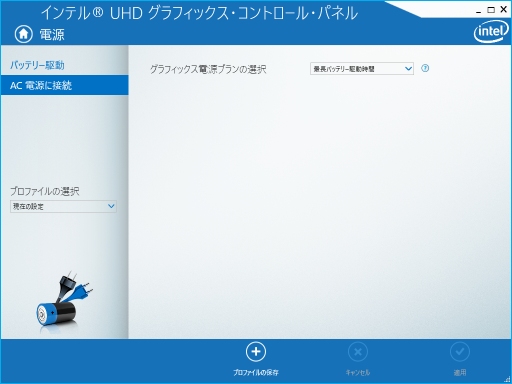
Task: Click the X circle cancel icon
Action: (x=358, y=352)
